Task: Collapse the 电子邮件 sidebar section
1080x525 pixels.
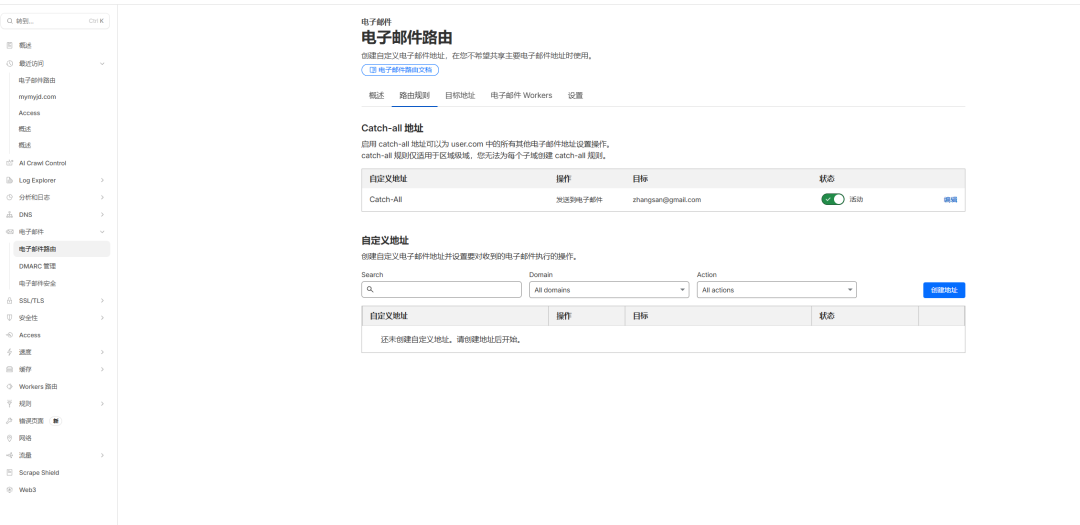Action: [x=102, y=232]
